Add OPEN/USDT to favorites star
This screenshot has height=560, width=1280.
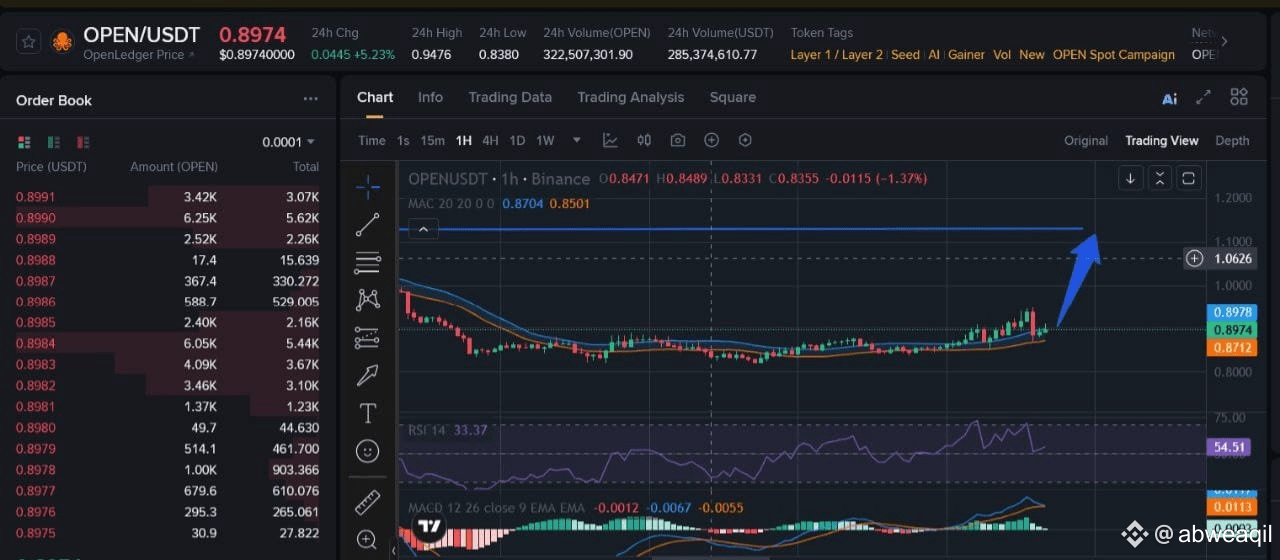[29, 42]
